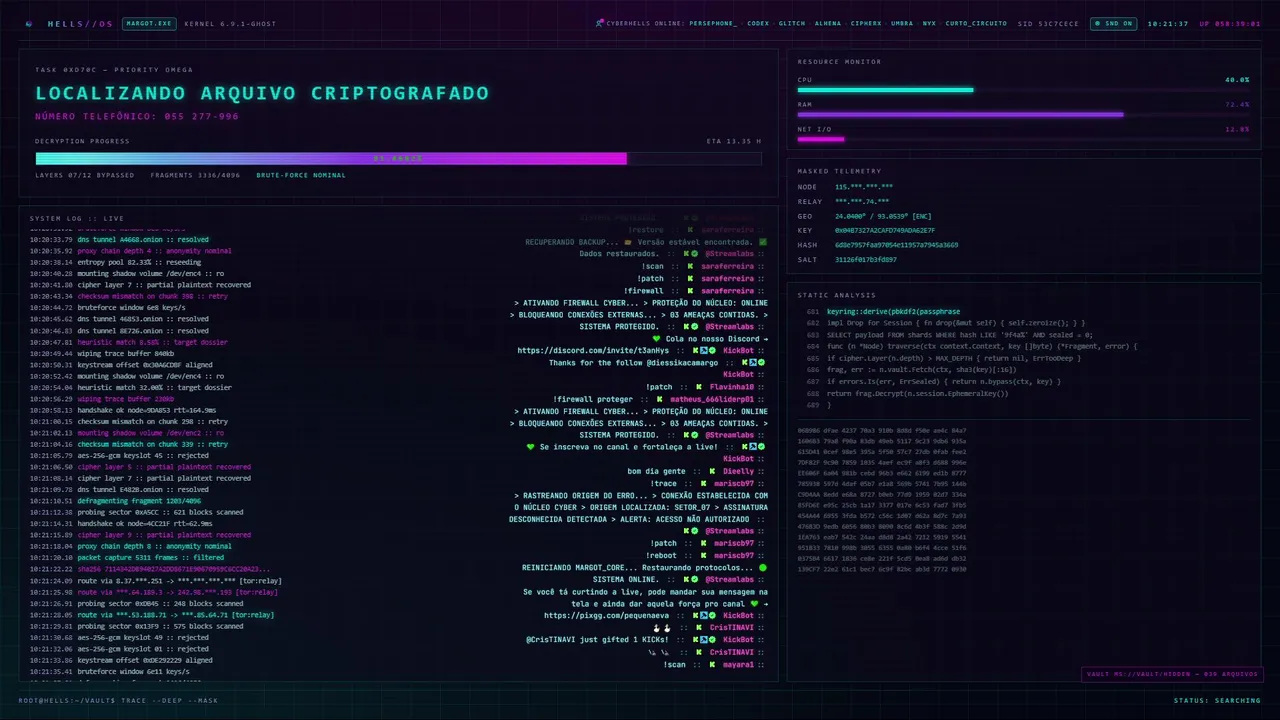Viewport: 1280px width, 720px height.
Task: Click the KEY value 0x04B7327A2CAFD749ADA62E7F
Action: pos(885,230)
